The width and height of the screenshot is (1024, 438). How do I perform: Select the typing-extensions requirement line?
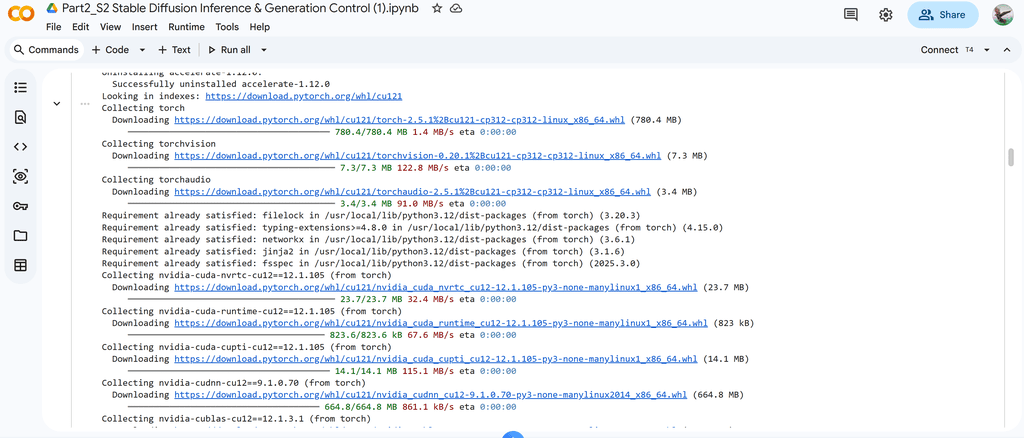point(412,227)
